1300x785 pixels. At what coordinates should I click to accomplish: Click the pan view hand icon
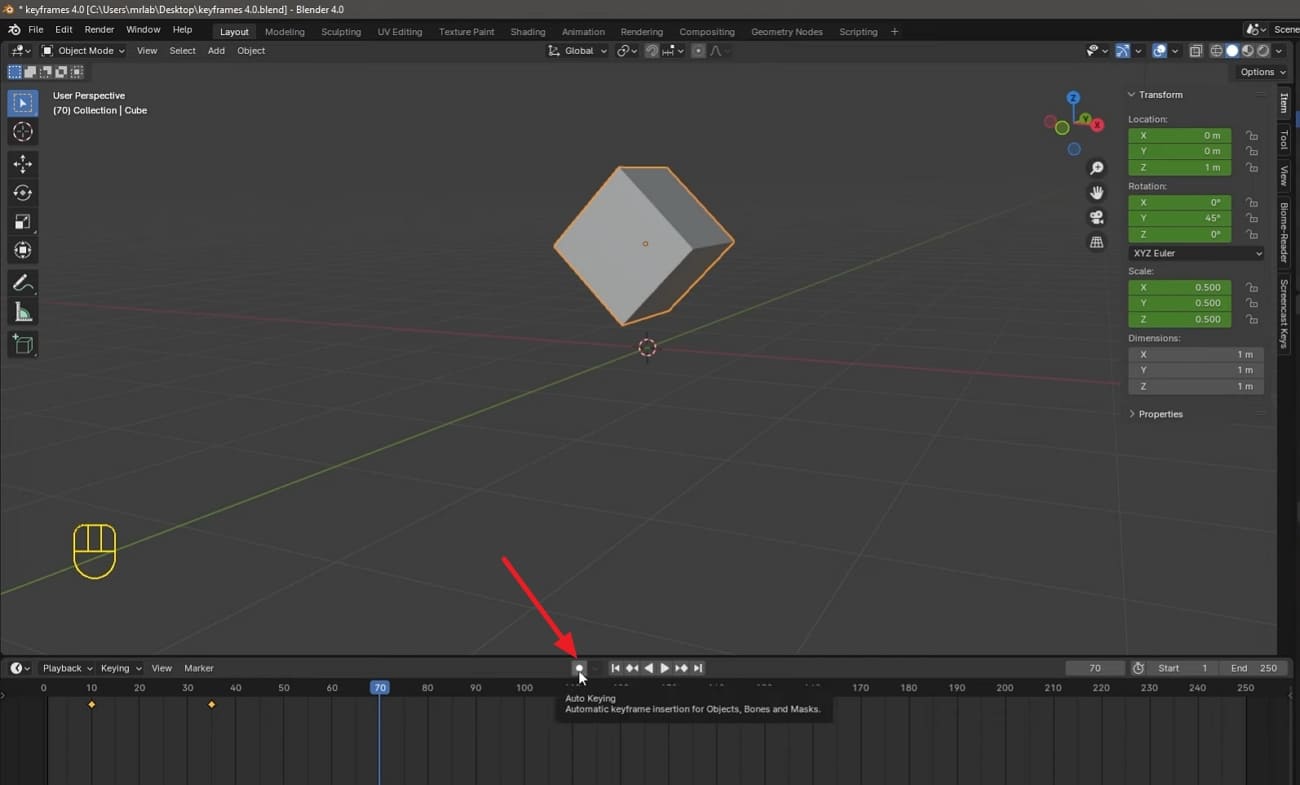pos(1097,193)
